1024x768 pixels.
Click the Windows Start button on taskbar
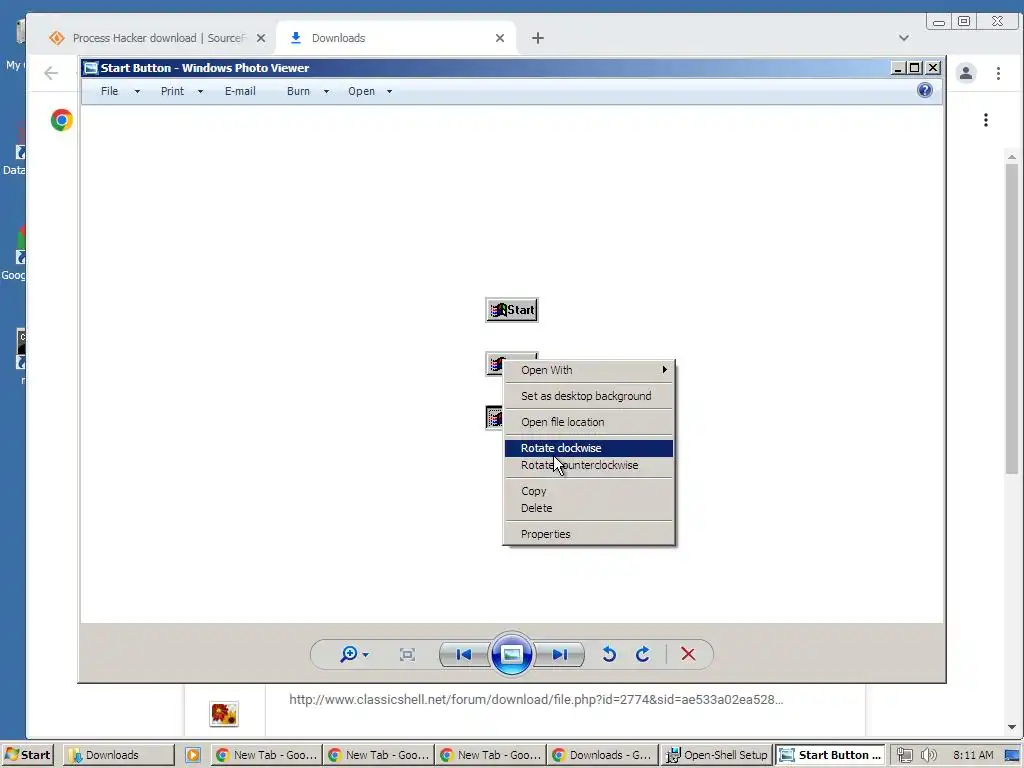click(27, 755)
